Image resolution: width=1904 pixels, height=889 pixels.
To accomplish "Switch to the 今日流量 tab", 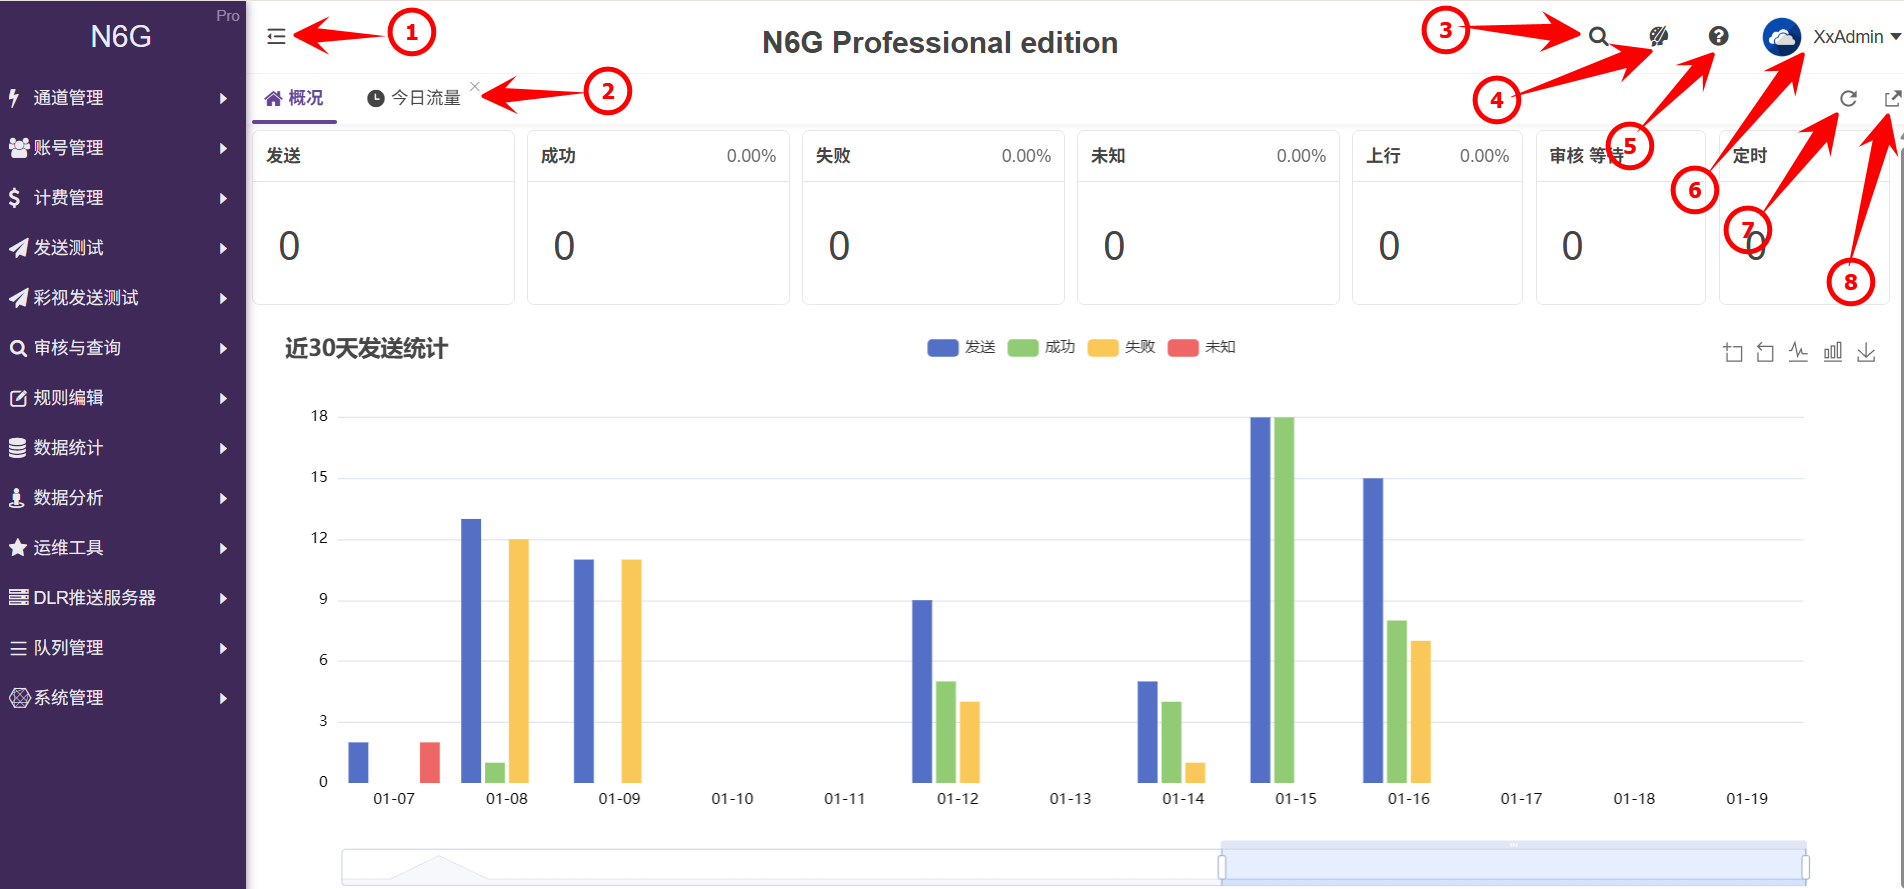I will tap(415, 98).
